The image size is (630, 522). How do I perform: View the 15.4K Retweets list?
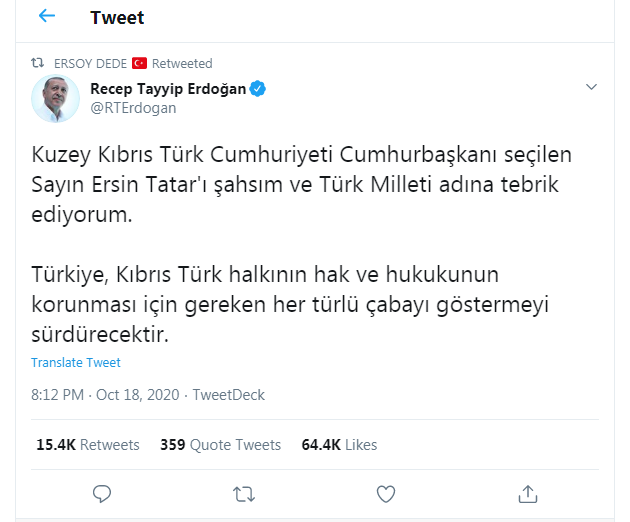pos(88,445)
